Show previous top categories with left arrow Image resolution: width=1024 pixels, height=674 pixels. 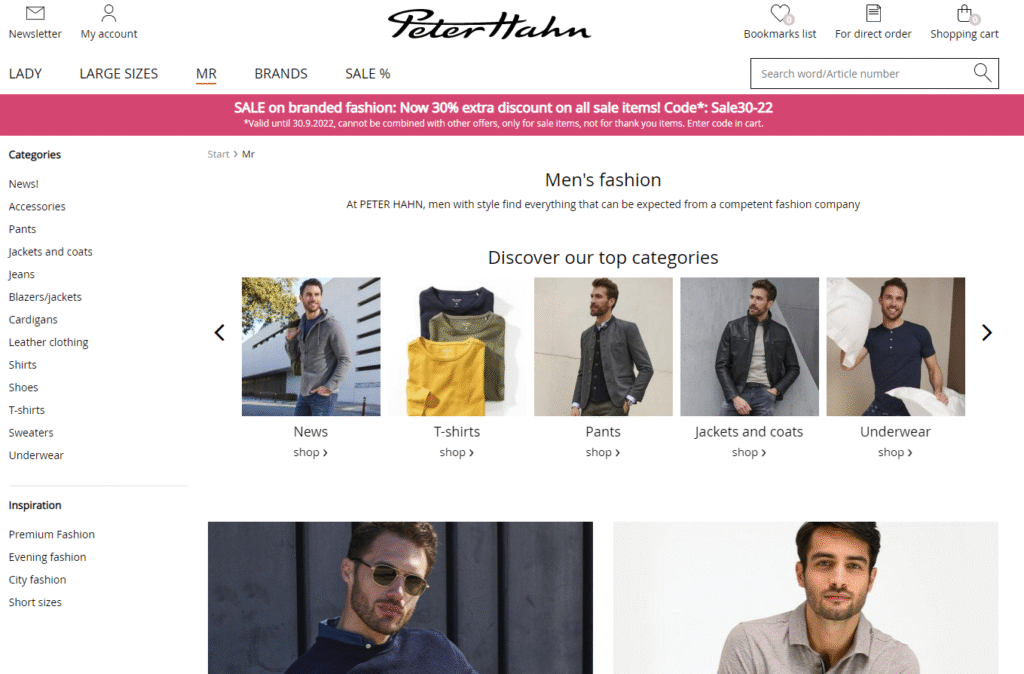pyautogui.click(x=219, y=333)
